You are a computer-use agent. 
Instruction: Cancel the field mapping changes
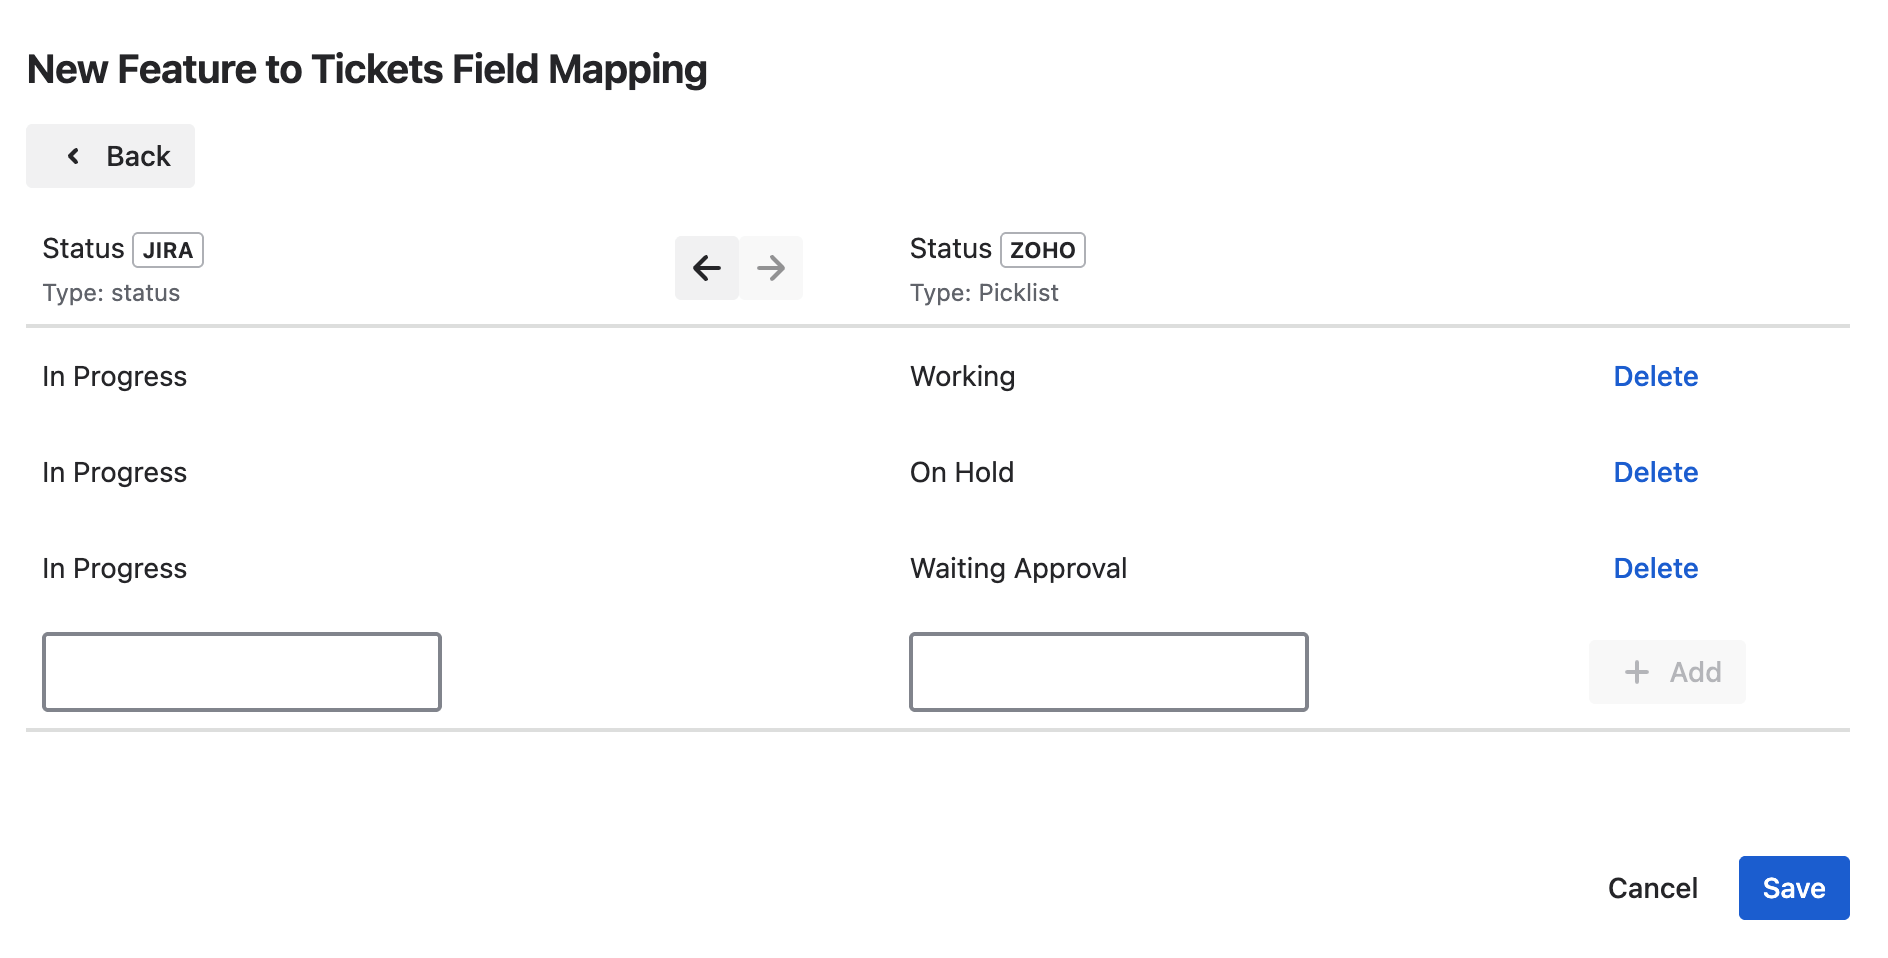[x=1652, y=888]
